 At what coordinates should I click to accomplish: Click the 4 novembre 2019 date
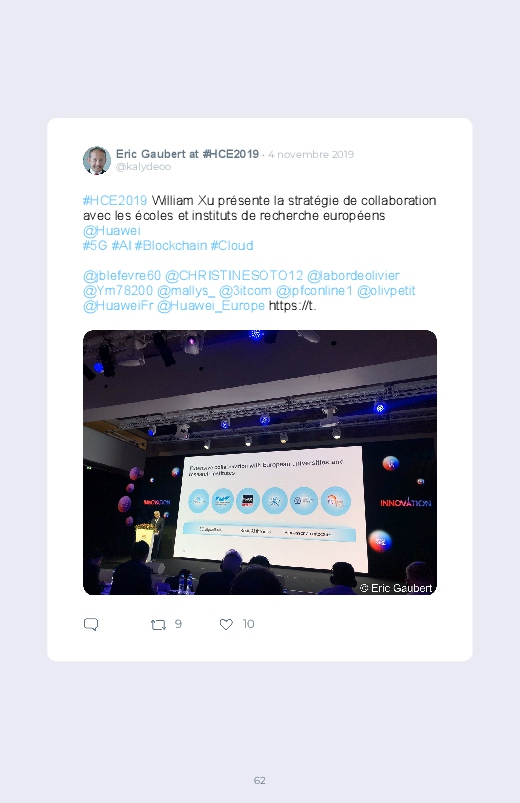tap(311, 155)
